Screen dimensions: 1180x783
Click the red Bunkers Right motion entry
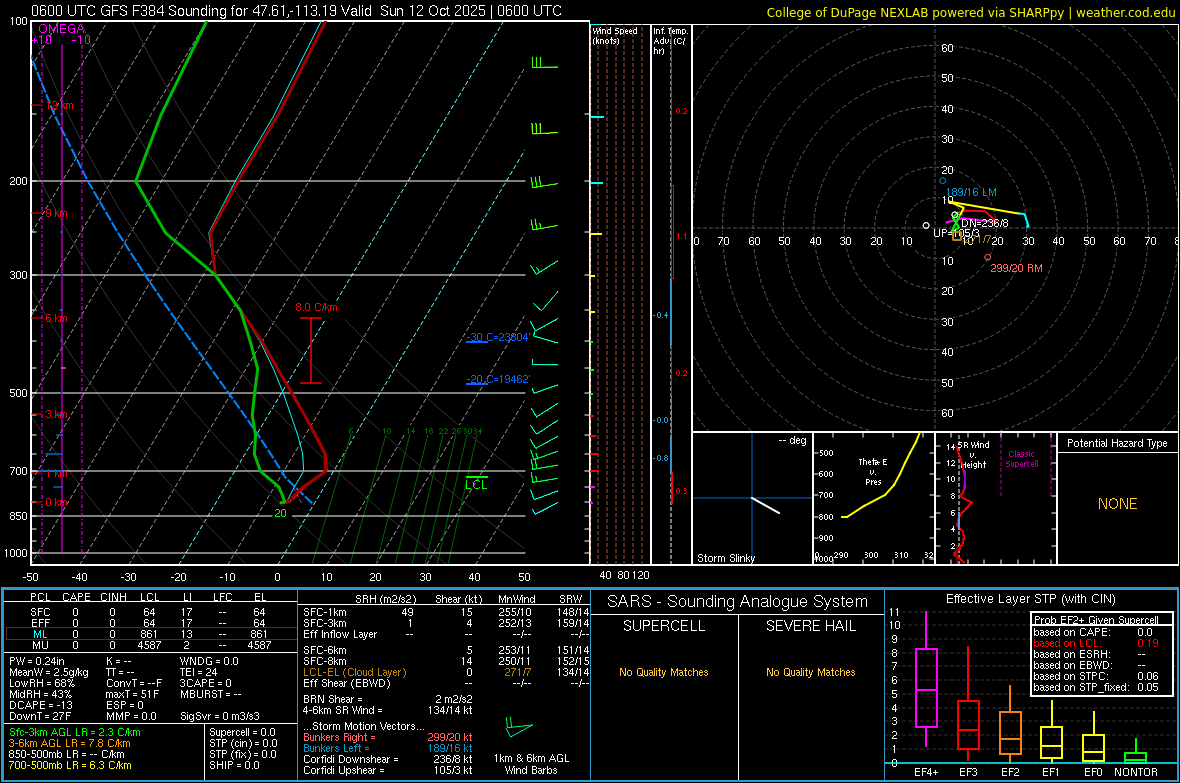point(388,737)
